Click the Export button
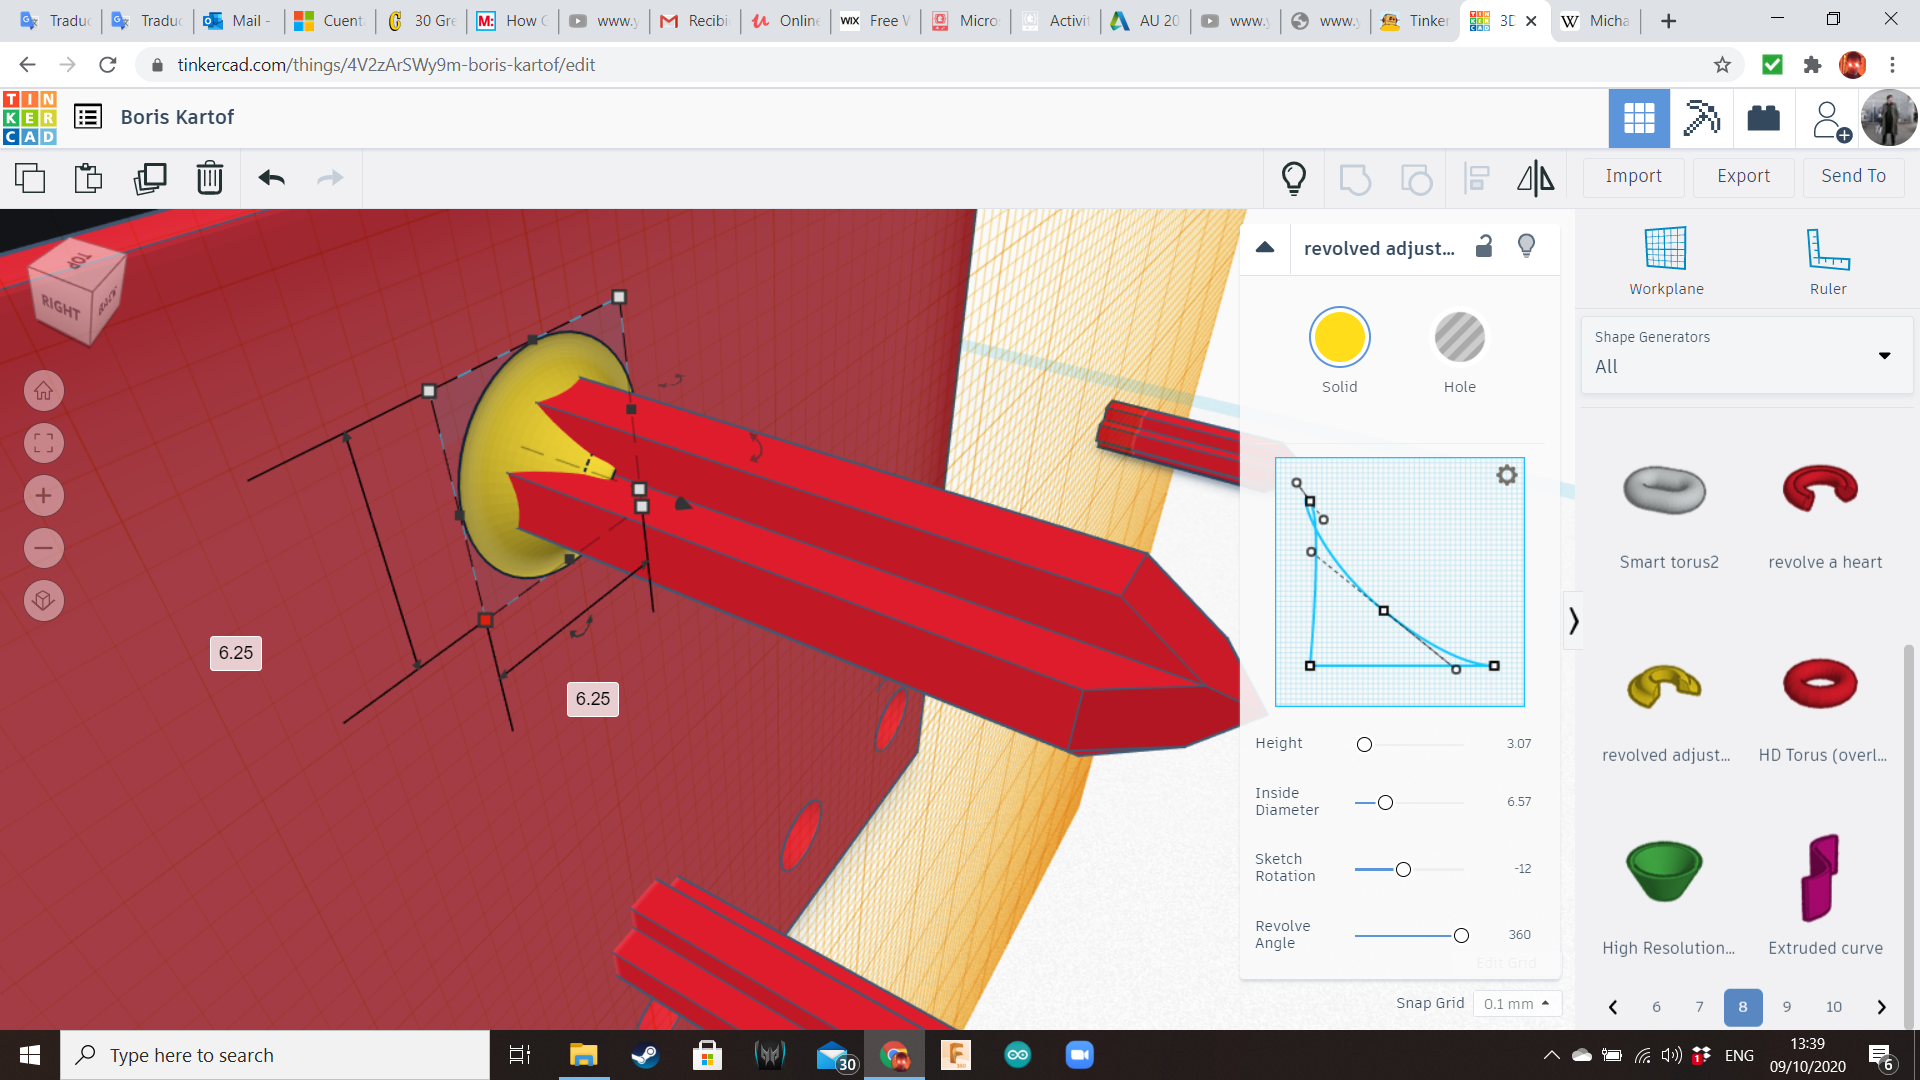This screenshot has height=1080, width=1920. [1742, 176]
